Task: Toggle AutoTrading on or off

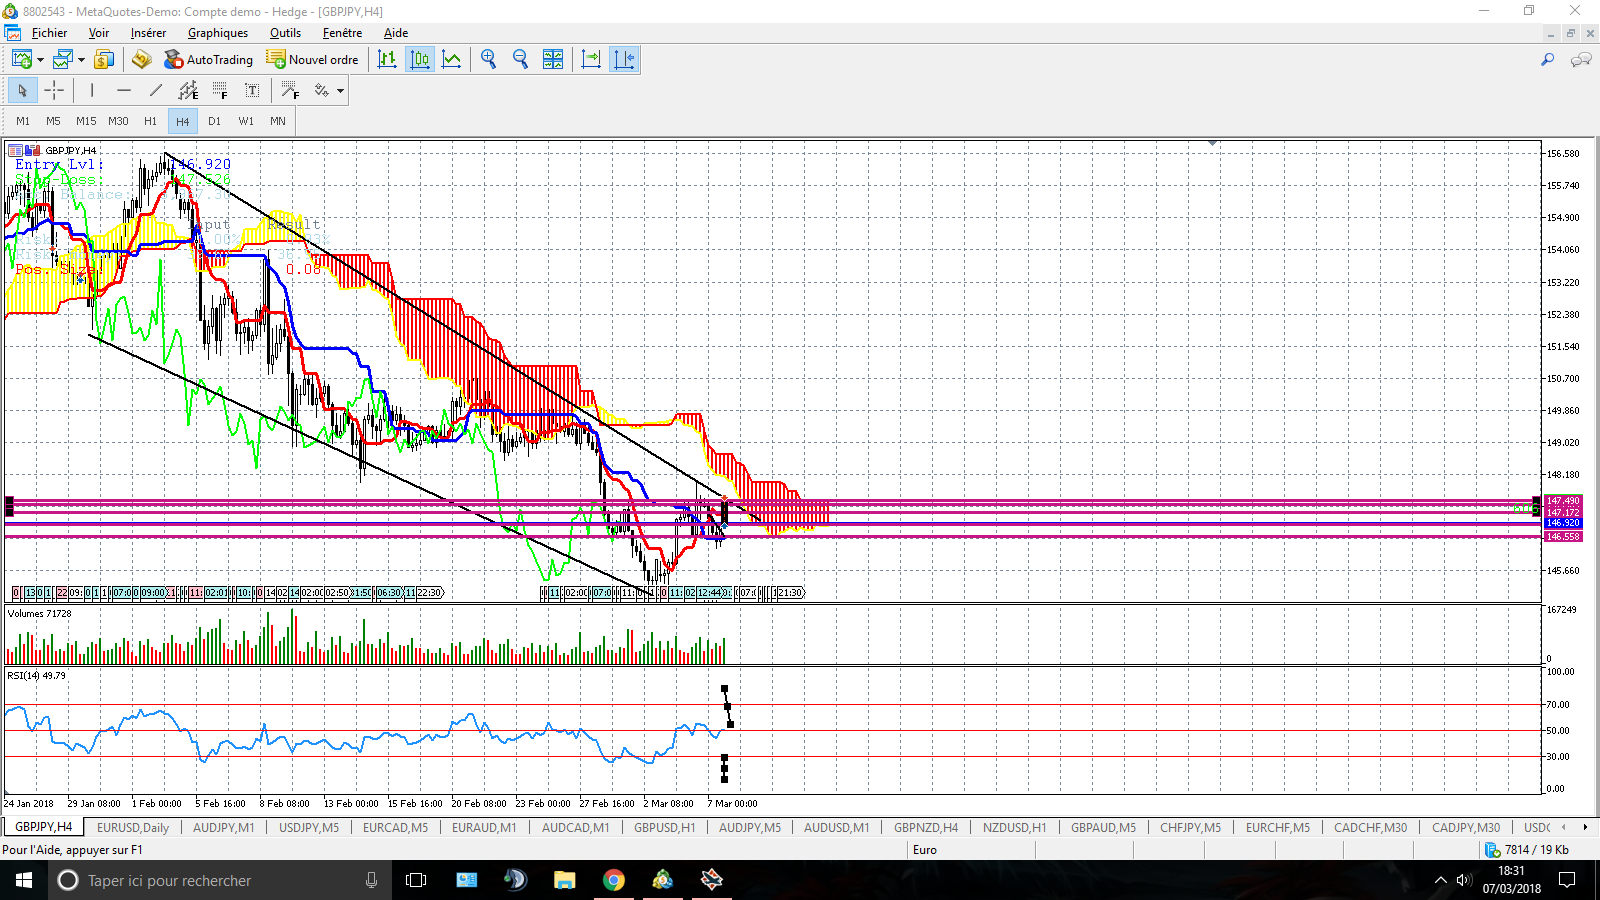Action: [209, 59]
